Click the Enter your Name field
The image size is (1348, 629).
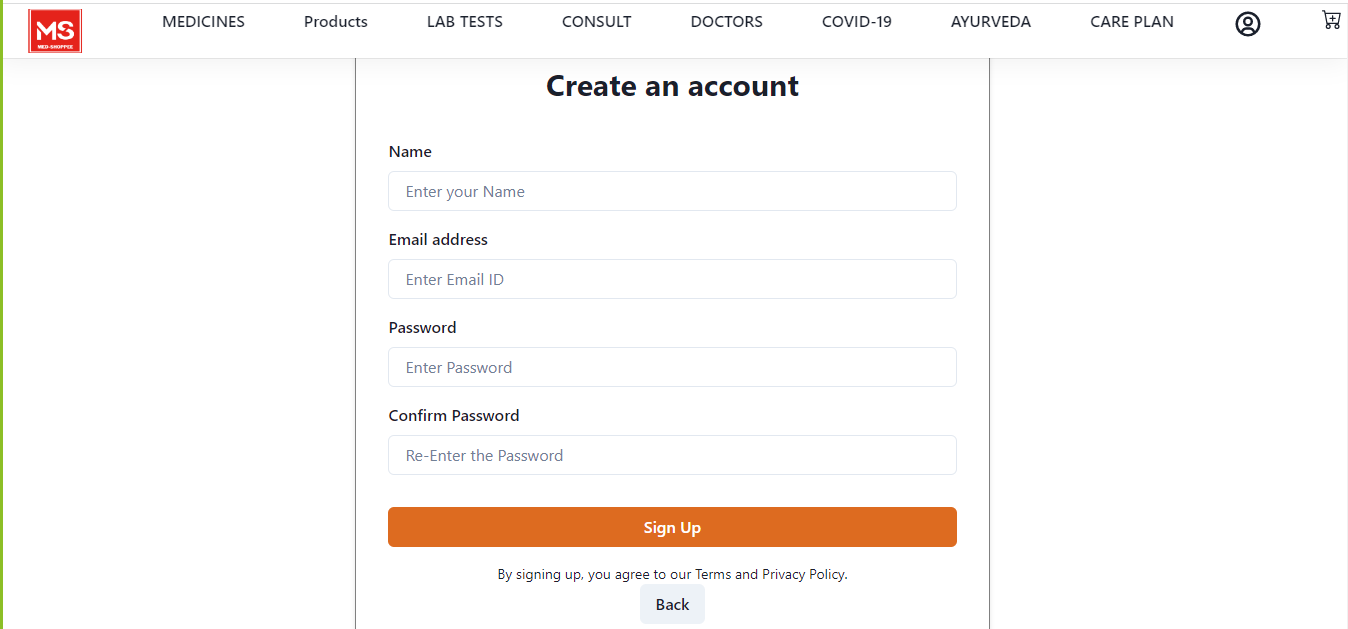pyautogui.click(x=672, y=191)
